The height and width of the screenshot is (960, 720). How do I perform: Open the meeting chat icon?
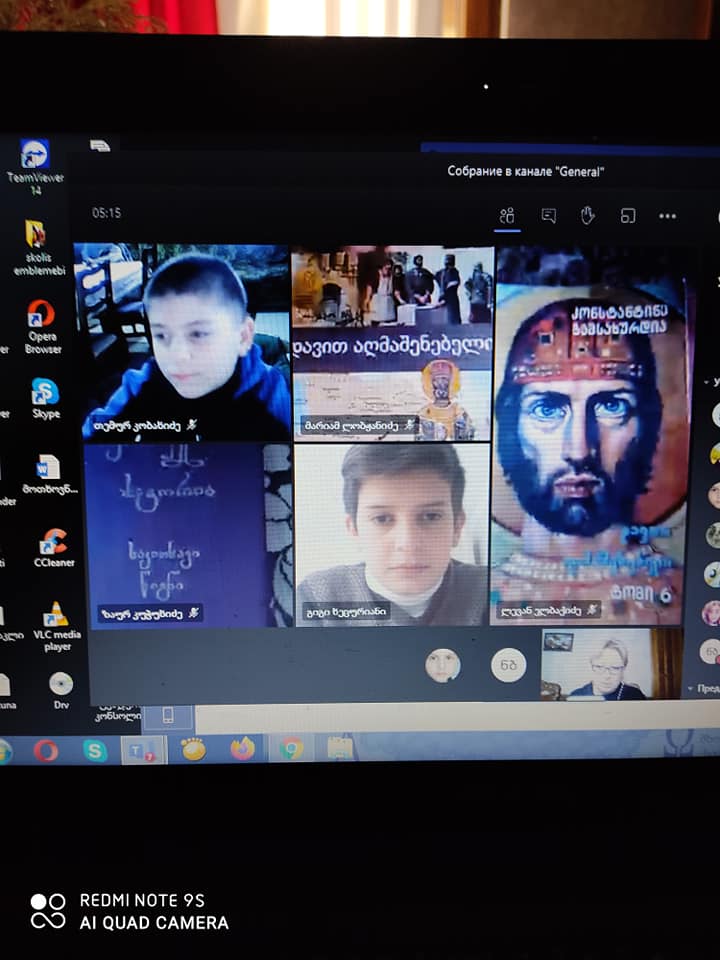click(x=549, y=216)
